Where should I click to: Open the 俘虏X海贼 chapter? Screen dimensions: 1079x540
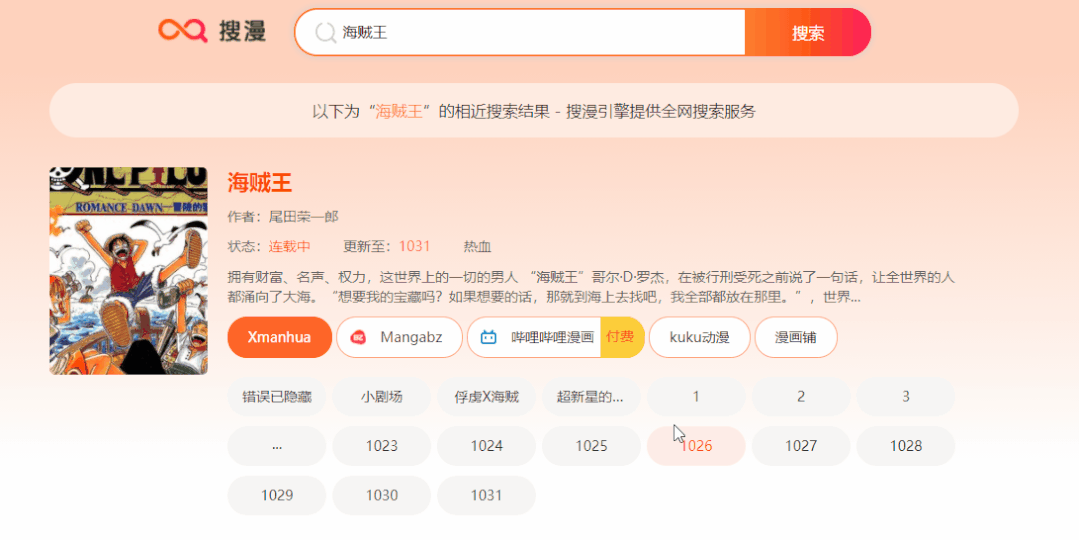(486, 397)
